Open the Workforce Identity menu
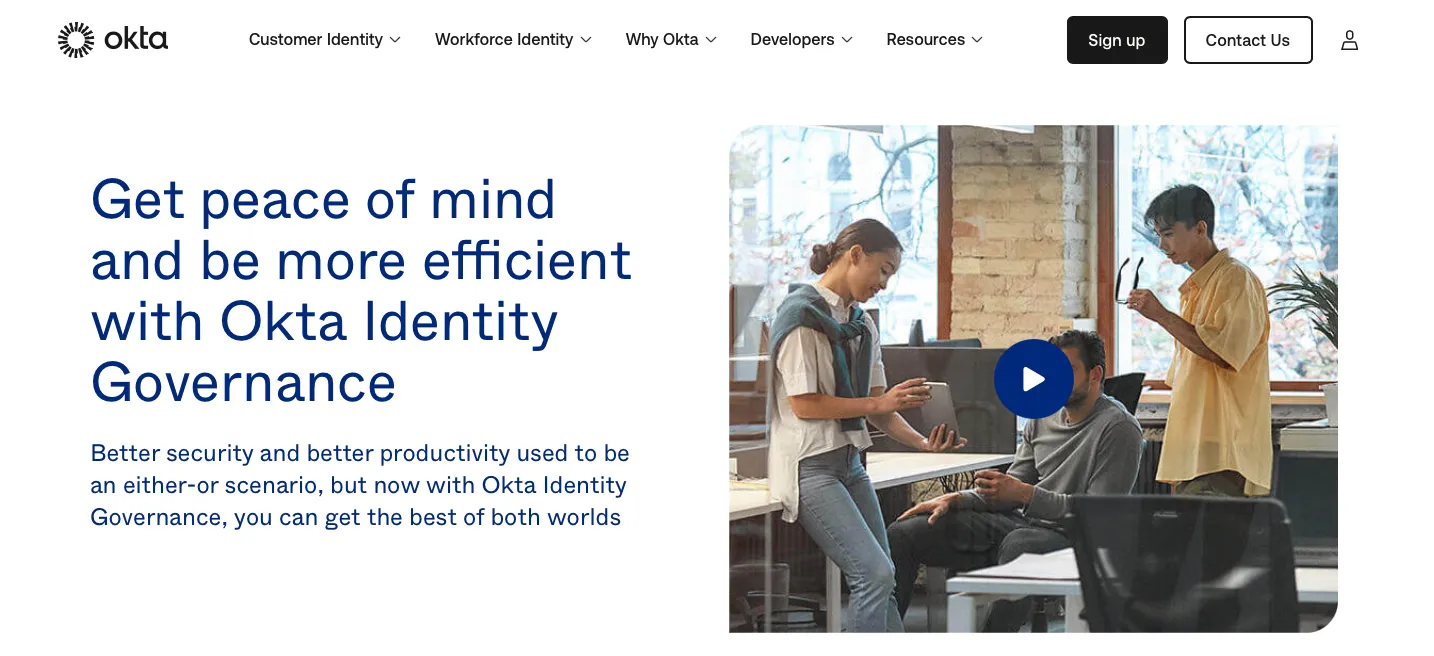The height and width of the screenshot is (656, 1434). point(513,40)
